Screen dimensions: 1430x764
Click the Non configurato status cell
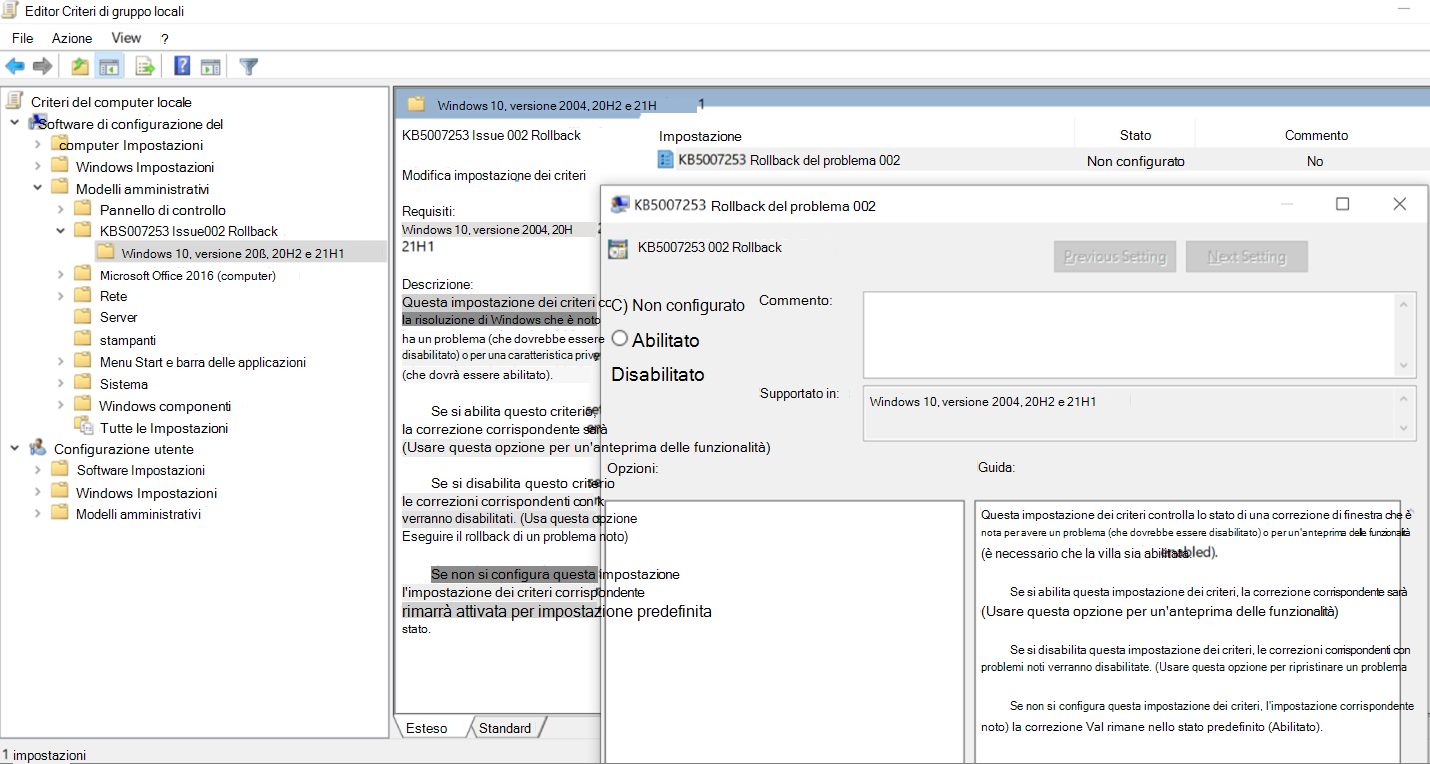1135,160
